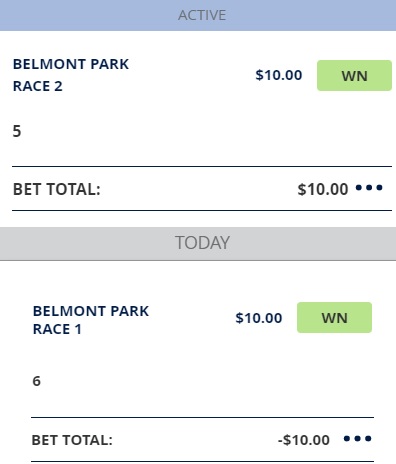Image resolution: width=396 pixels, height=464 pixels.
Task: Select the ACTIVE section header
Action: (198, 15)
